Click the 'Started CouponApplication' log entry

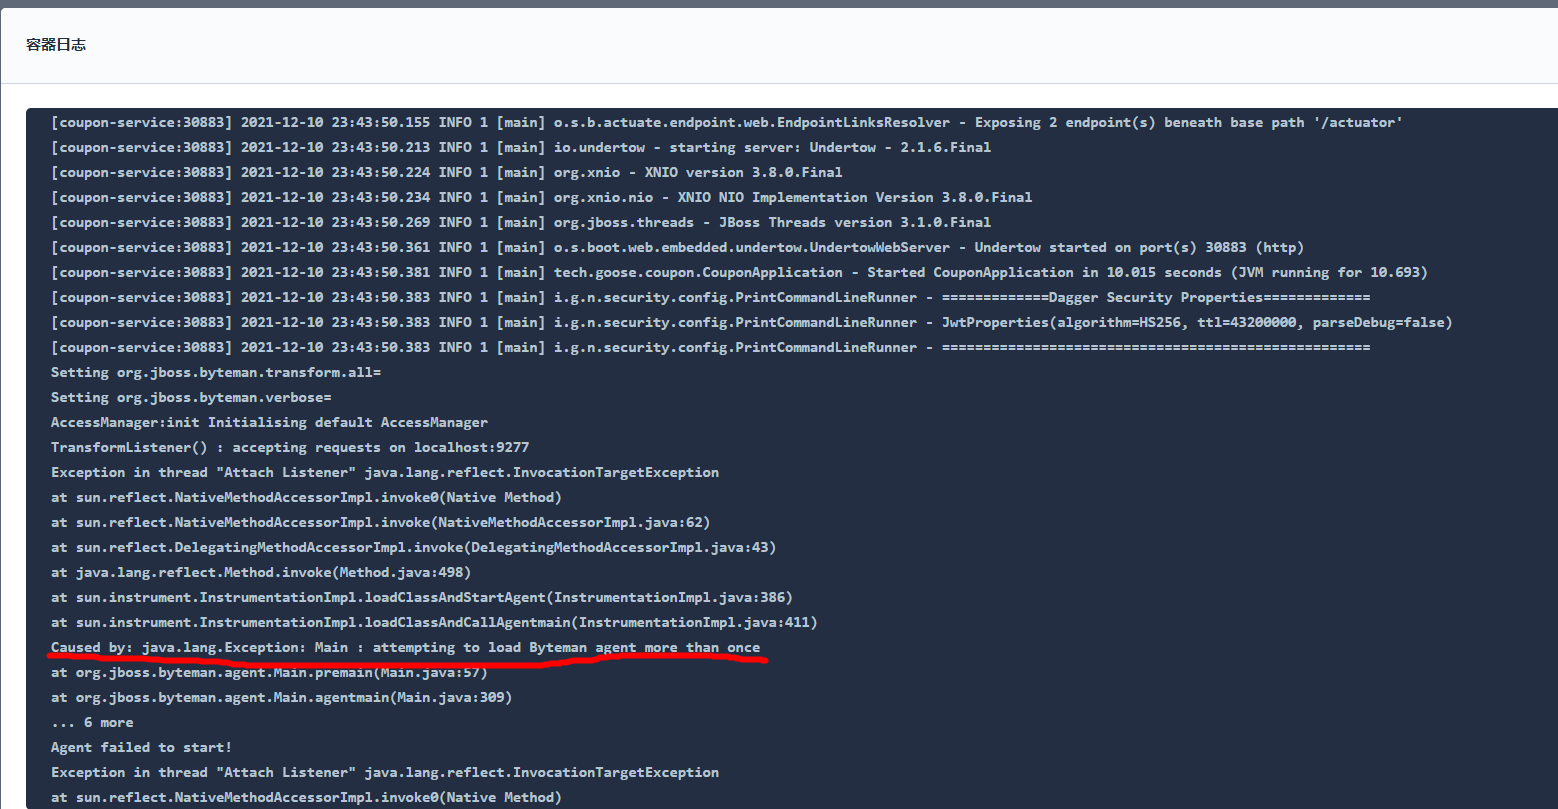coord(740,271)
